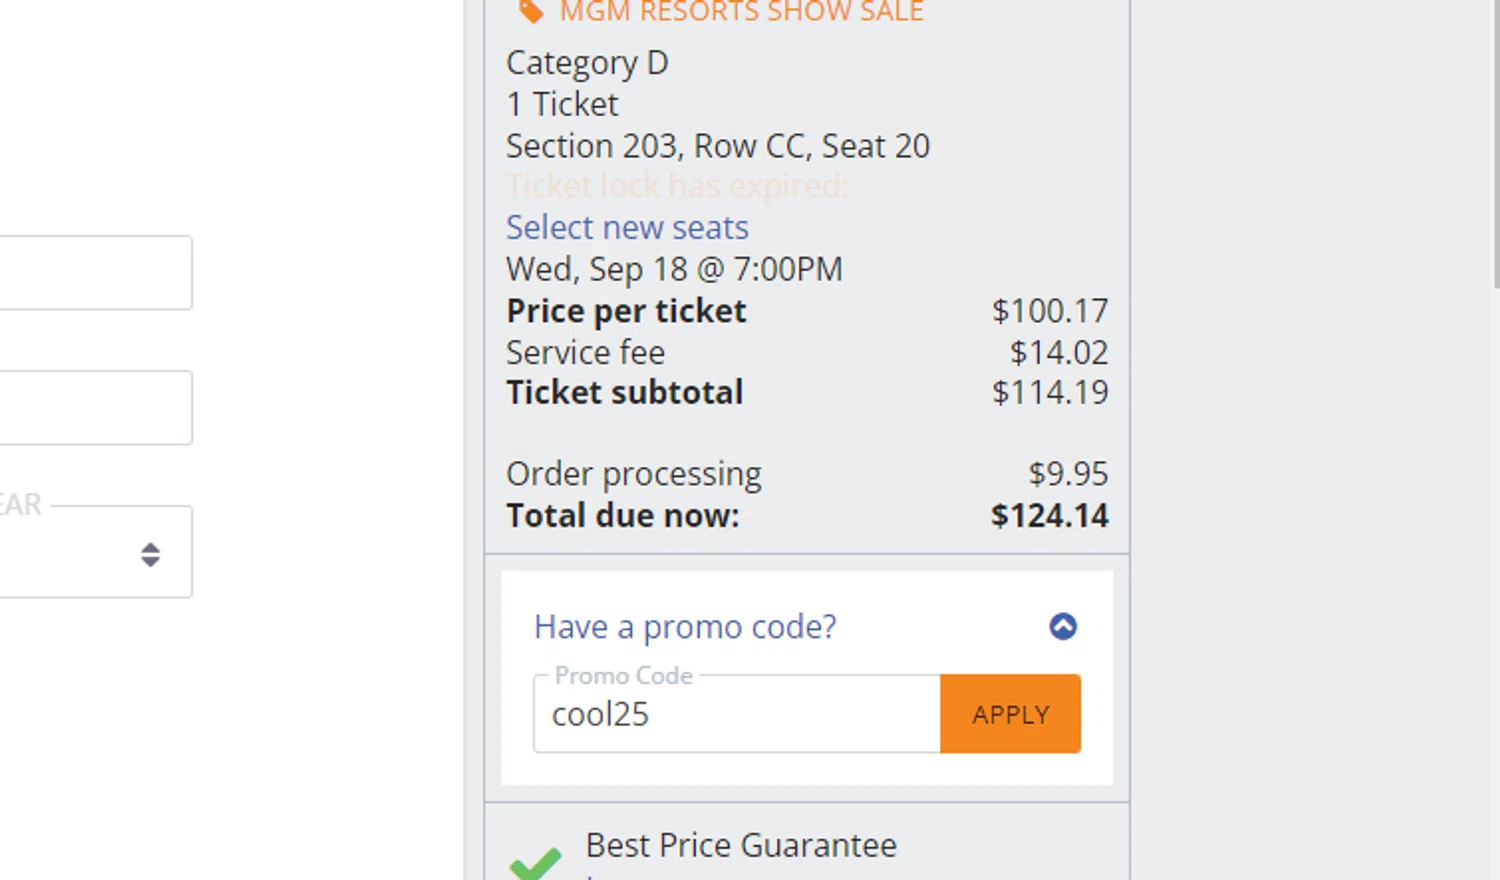
Task: Focus the Promo Code text field
Action: coord(737,714)
